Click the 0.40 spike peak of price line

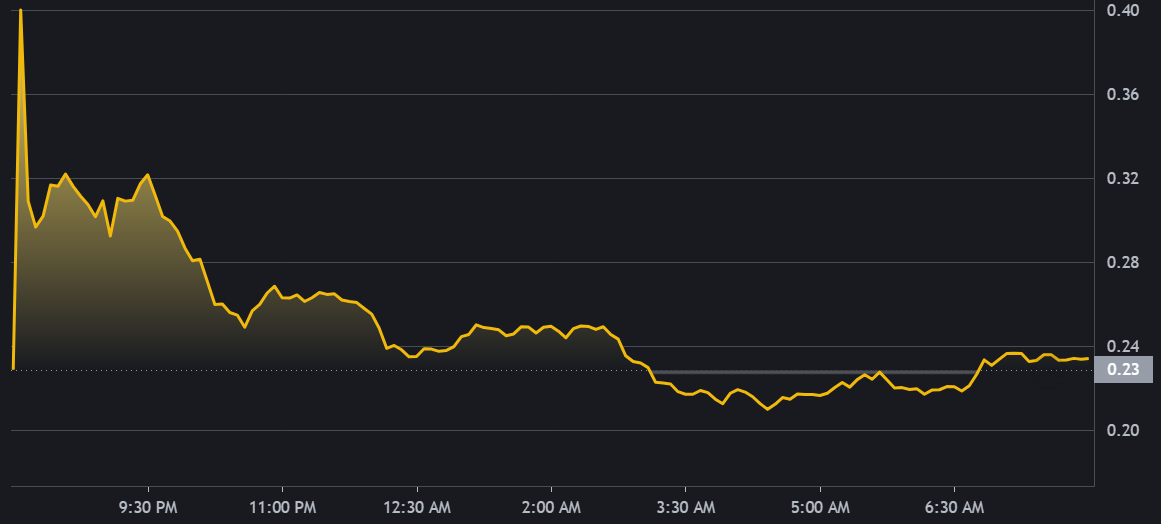click(21, 10)
